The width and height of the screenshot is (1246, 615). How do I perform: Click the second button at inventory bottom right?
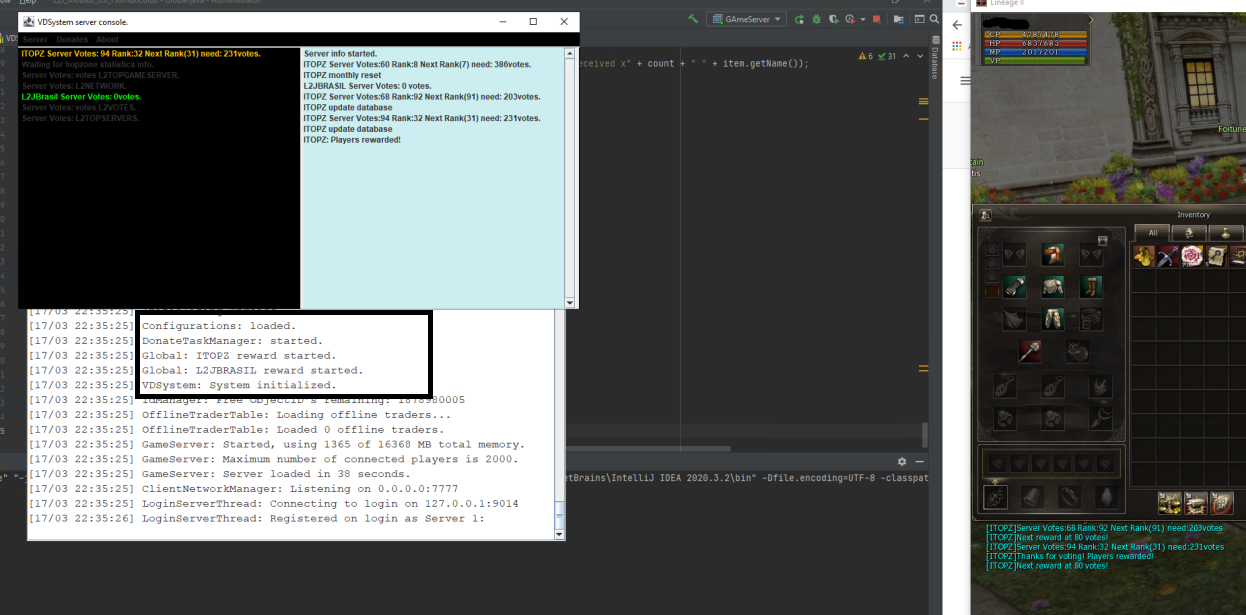pos(1196,503)
